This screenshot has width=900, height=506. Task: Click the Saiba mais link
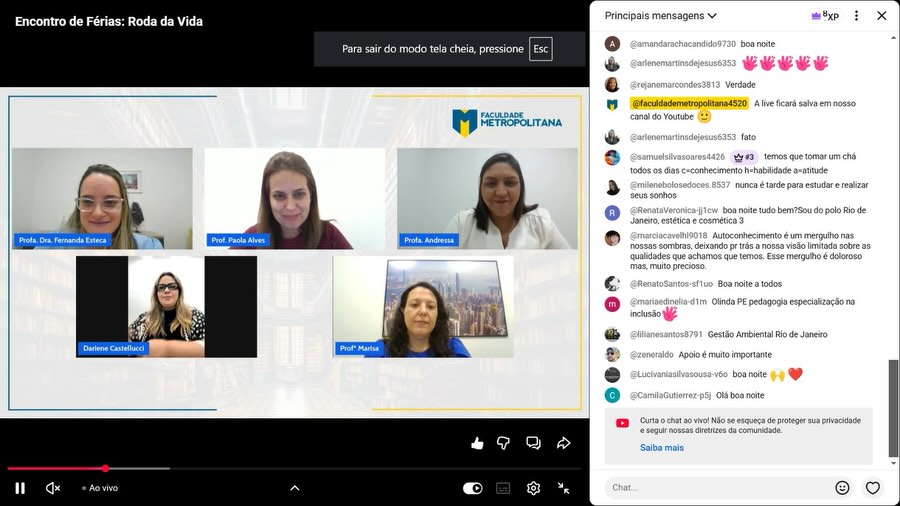662,447
